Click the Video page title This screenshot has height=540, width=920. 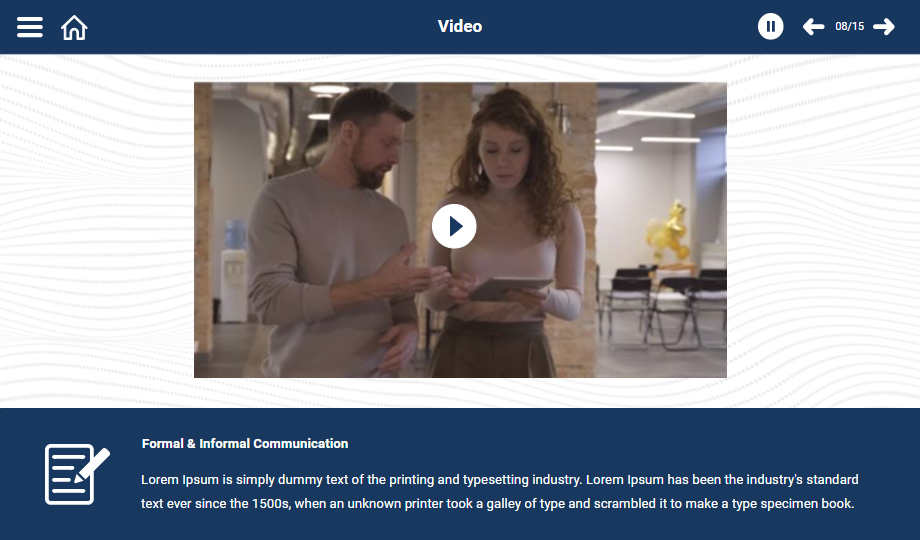(x=460, y=26)
